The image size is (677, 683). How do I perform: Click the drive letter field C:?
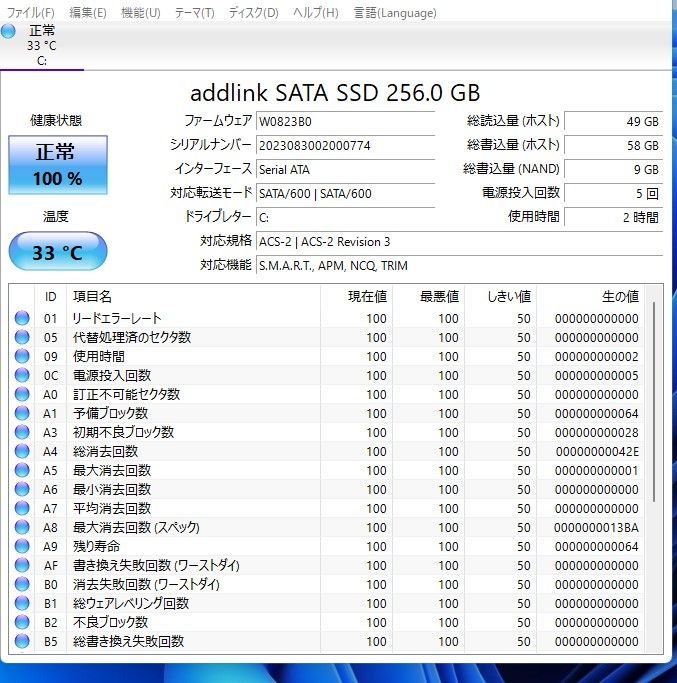pyautogui.click(x=345, y=217)
